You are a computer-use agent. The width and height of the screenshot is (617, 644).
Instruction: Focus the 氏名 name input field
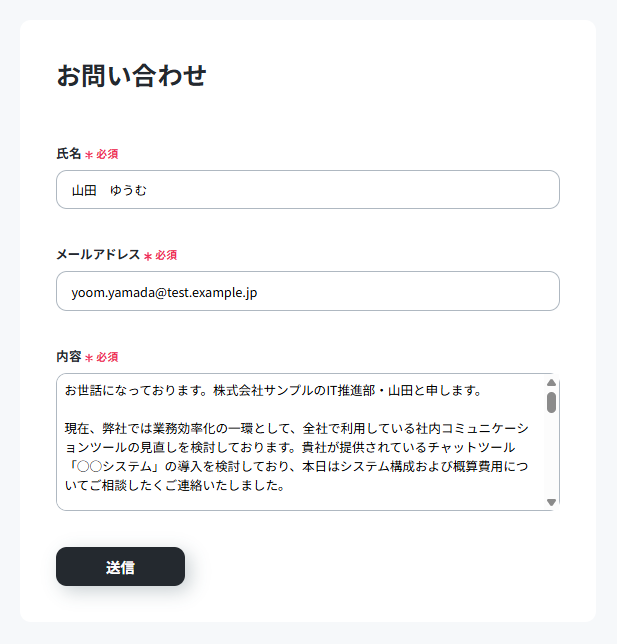coord(308,190)
